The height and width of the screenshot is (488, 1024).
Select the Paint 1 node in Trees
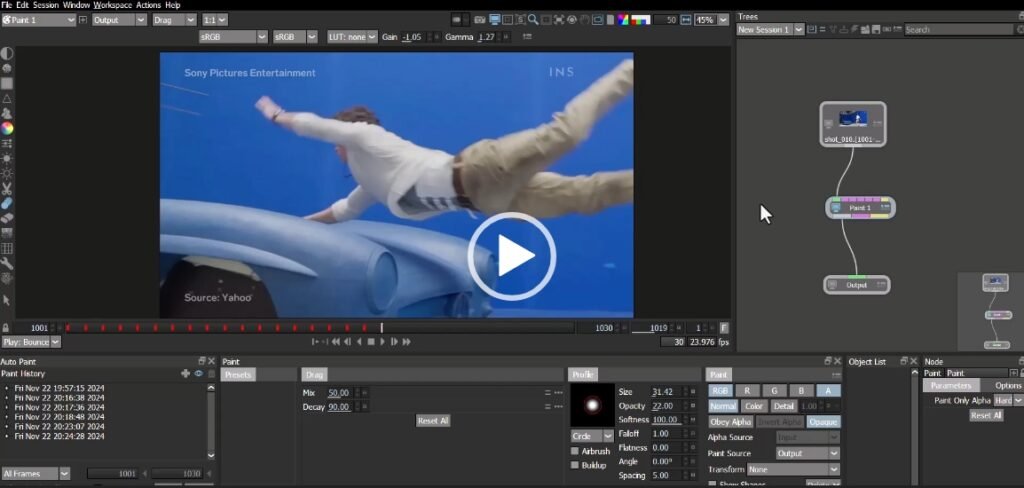coord(859,208)
